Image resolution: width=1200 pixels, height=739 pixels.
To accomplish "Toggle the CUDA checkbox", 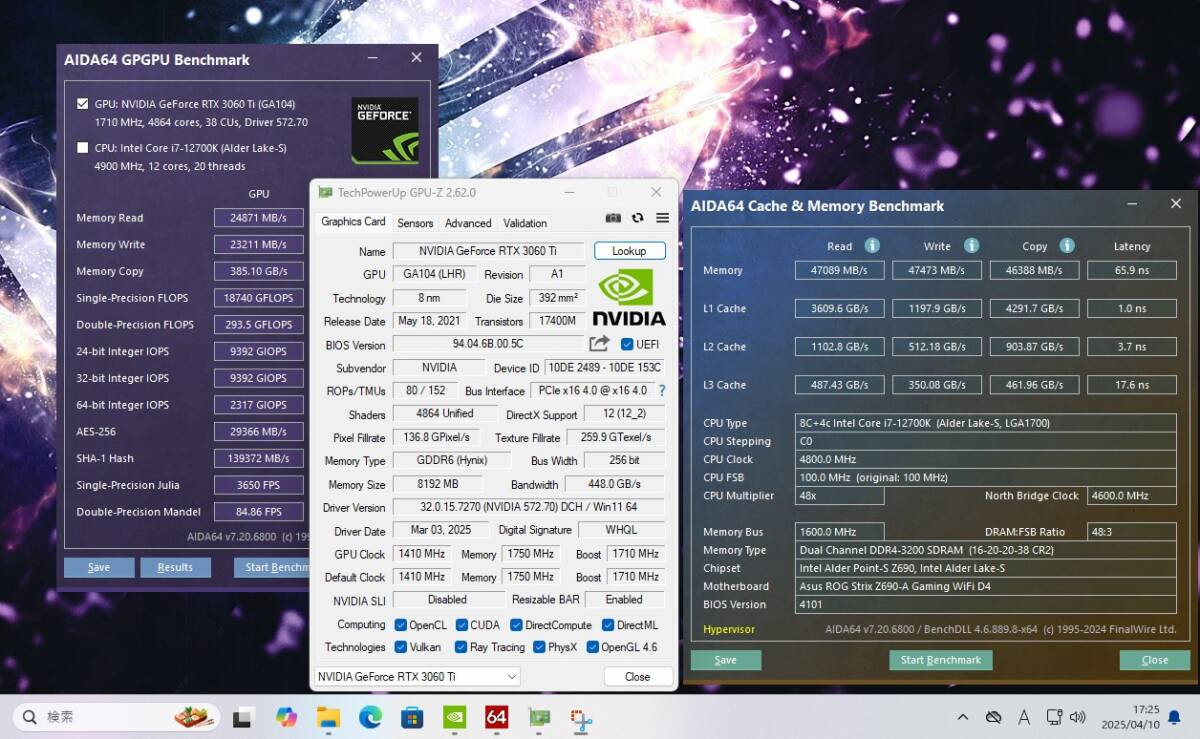I will 461,625.
